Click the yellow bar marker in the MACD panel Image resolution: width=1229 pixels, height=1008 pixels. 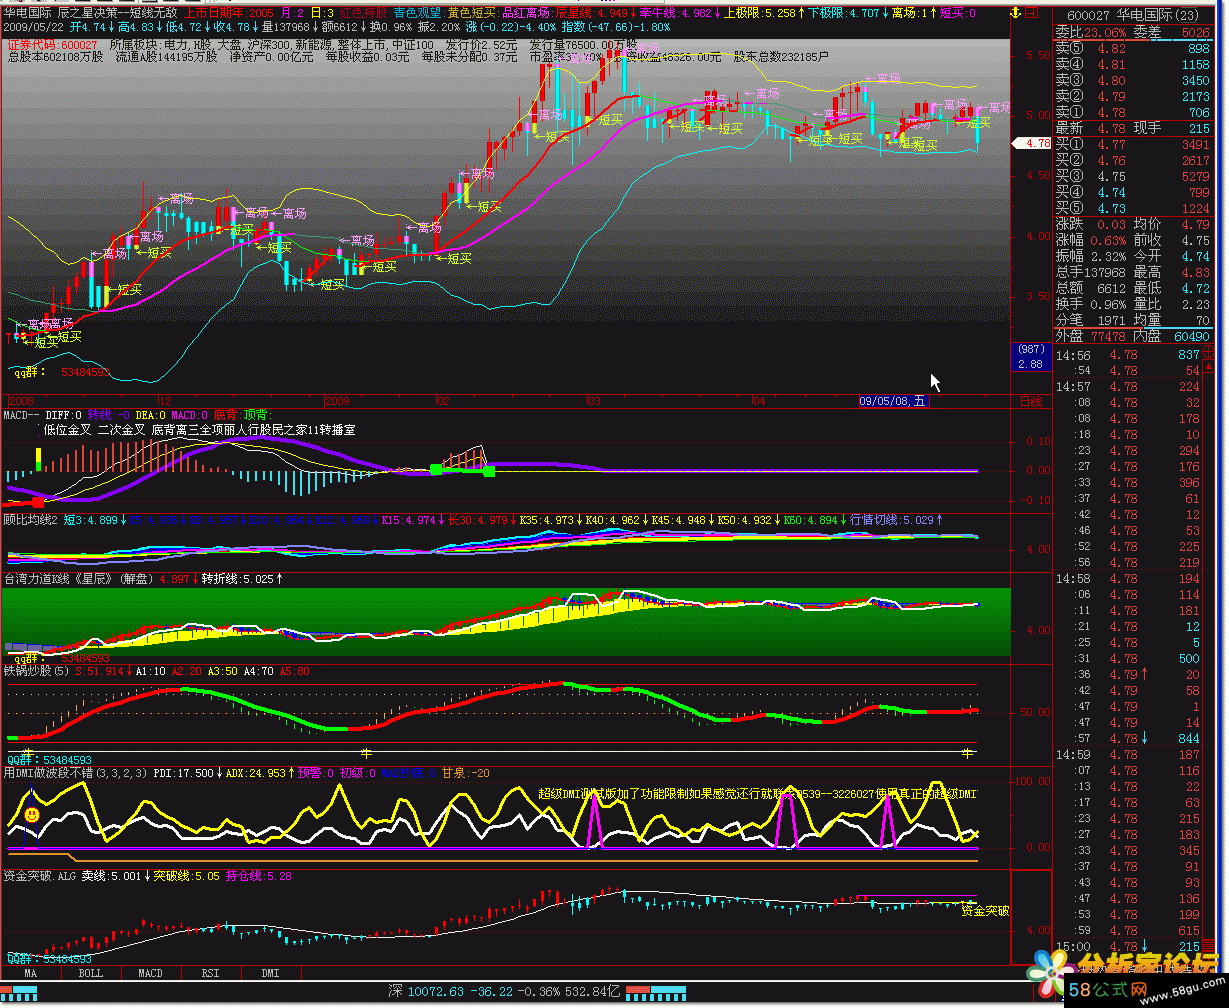tap(38, 459)
